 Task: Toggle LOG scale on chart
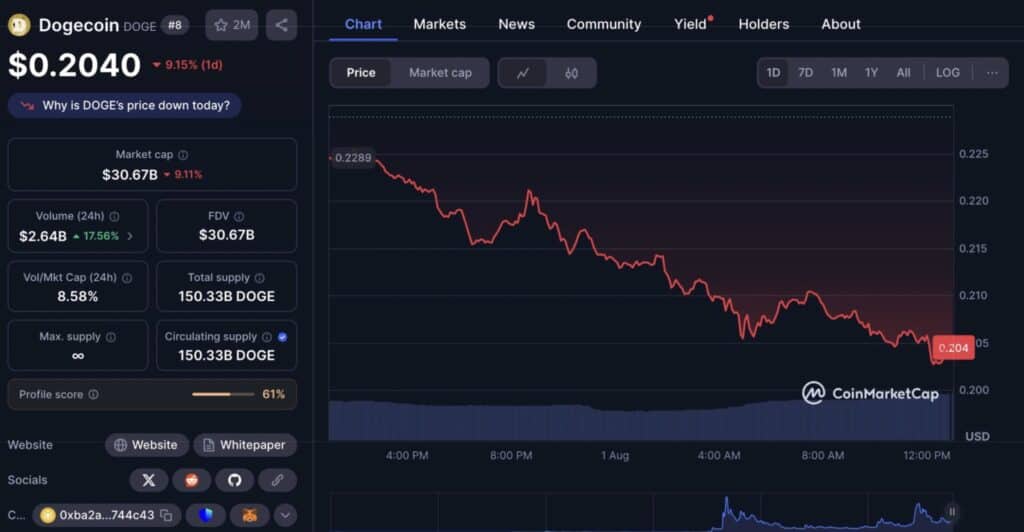click(x=948, y=72)
